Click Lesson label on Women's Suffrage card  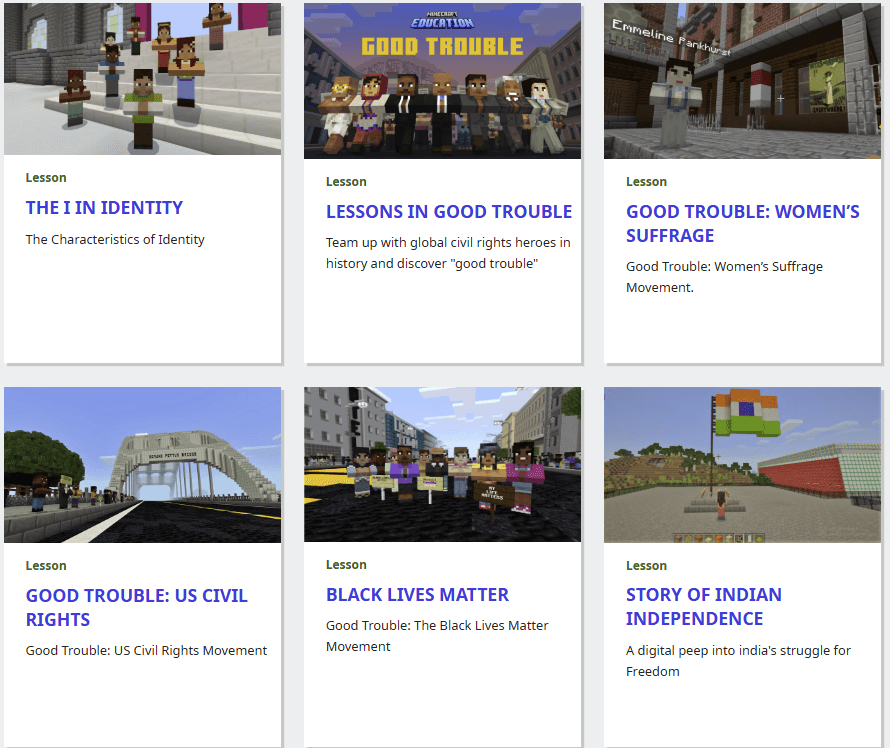[x=646, y=182]
